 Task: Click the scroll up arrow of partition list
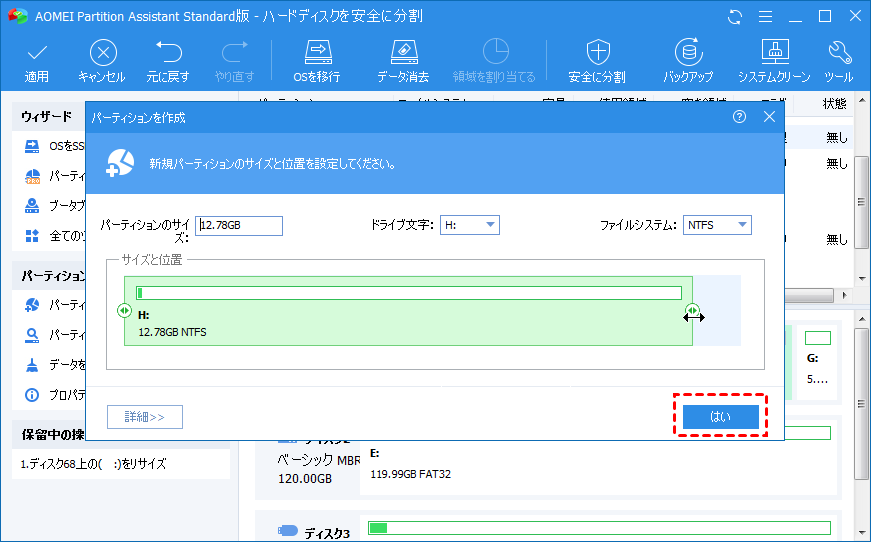pyautogui.click(x=862, y=101)
